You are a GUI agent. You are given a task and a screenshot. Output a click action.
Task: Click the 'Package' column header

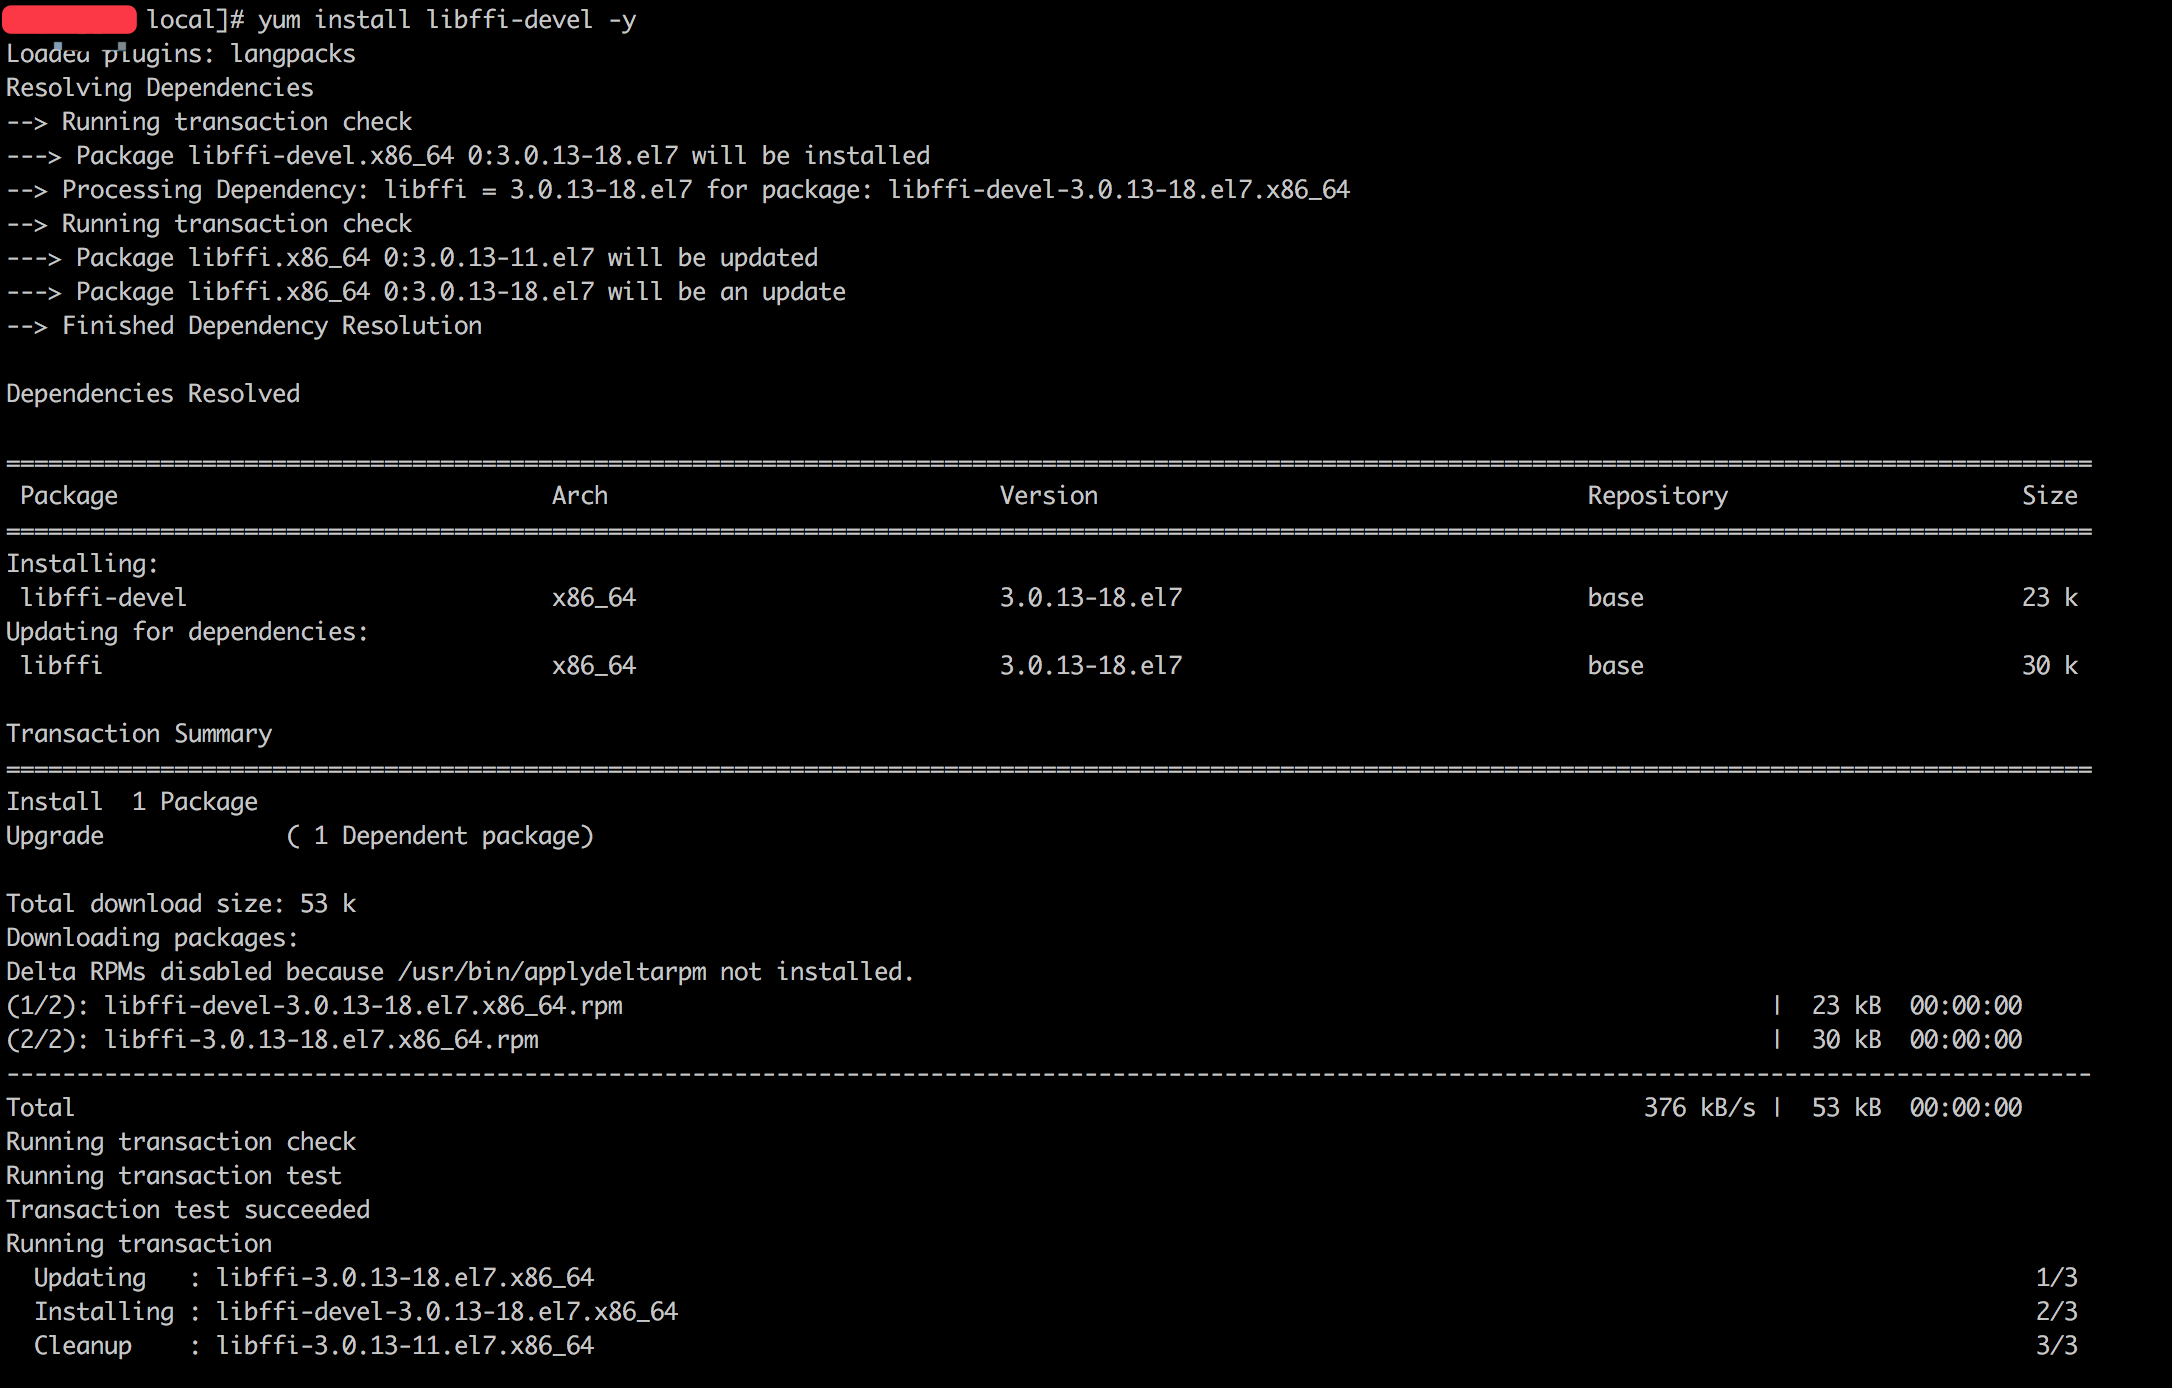69,496
